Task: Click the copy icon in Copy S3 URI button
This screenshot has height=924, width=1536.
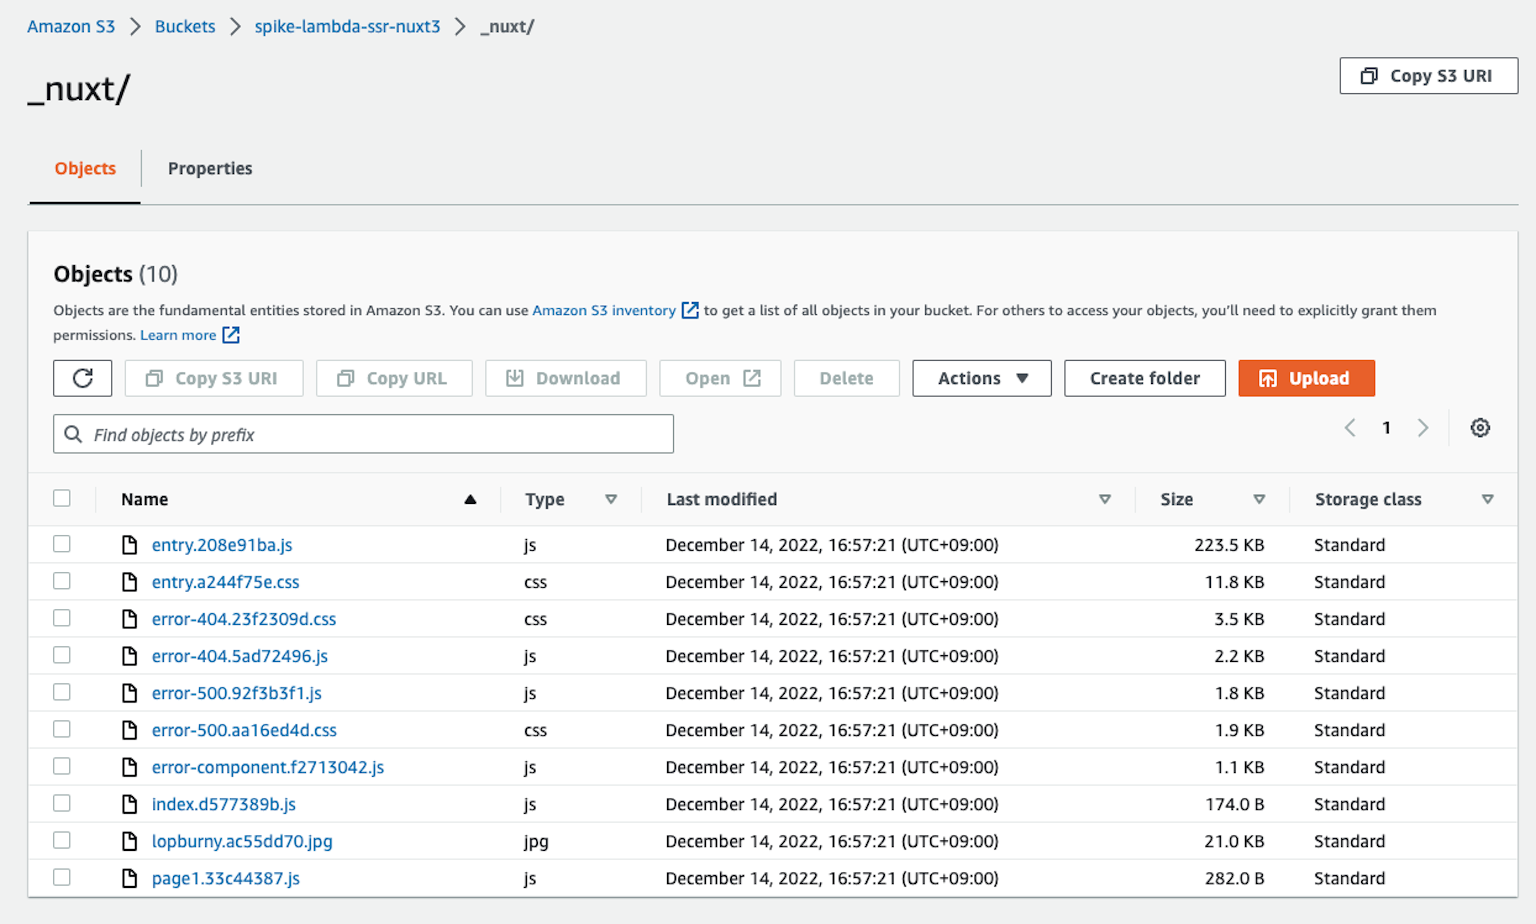Action: [152, 378]
